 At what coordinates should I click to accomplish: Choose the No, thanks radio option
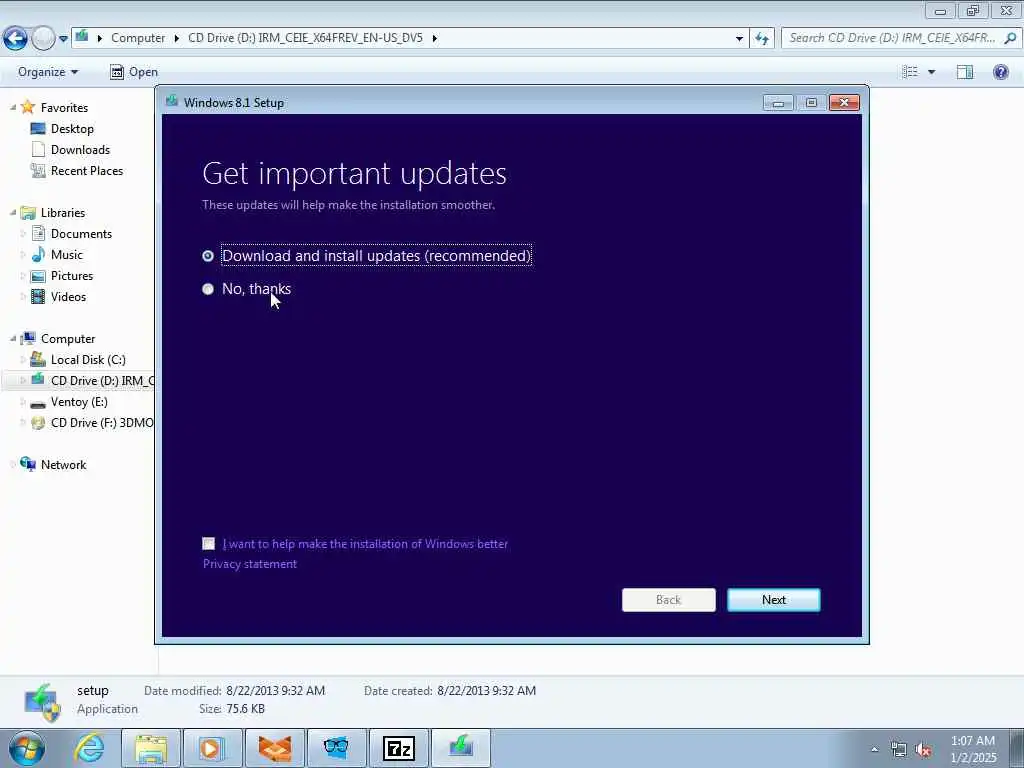(x=208, y=289)
